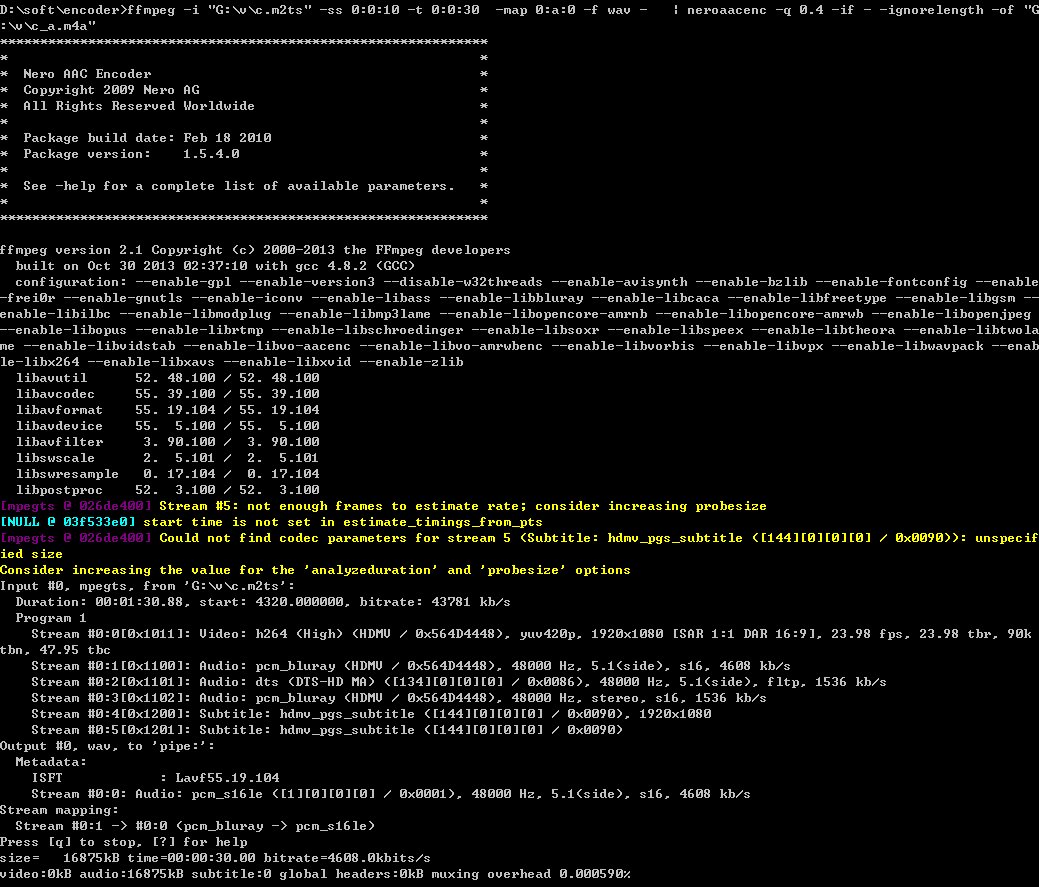Click 'Package build date: Feb 18 2010' line
Screen dimensions: 1039x887
147,138
